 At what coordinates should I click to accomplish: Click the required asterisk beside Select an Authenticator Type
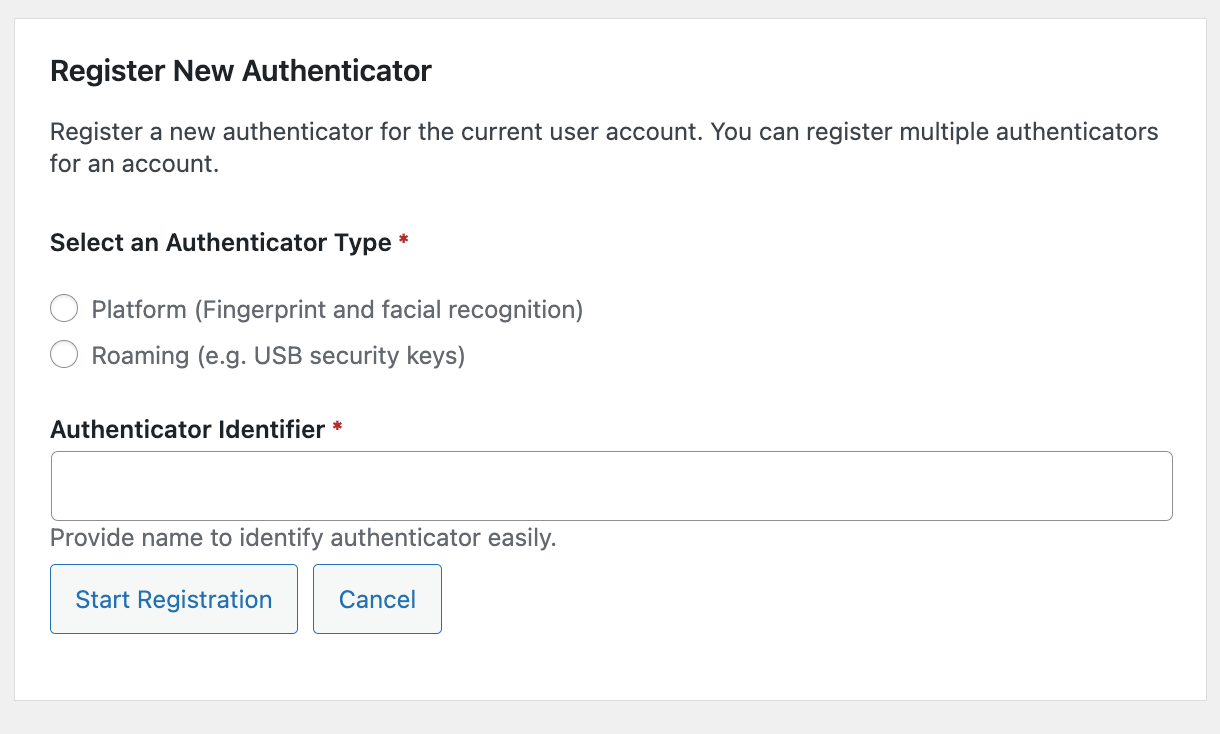pyautogui.click(x=403, y=242)
